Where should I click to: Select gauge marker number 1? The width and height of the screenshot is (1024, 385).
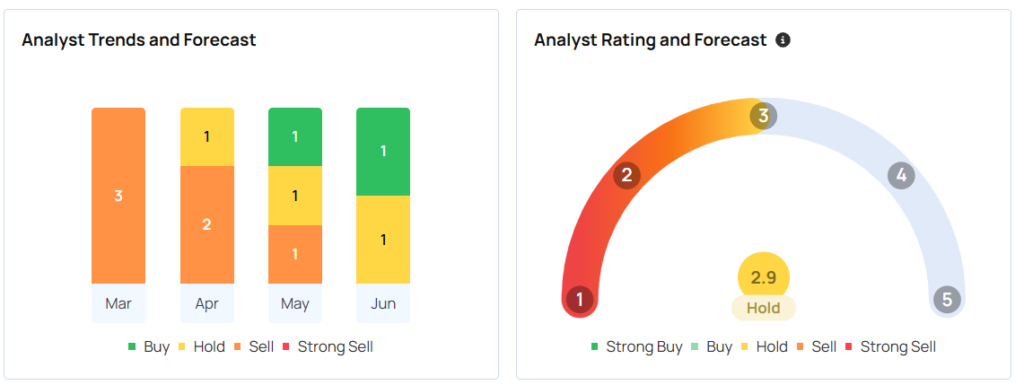click(x=579, y=300)
